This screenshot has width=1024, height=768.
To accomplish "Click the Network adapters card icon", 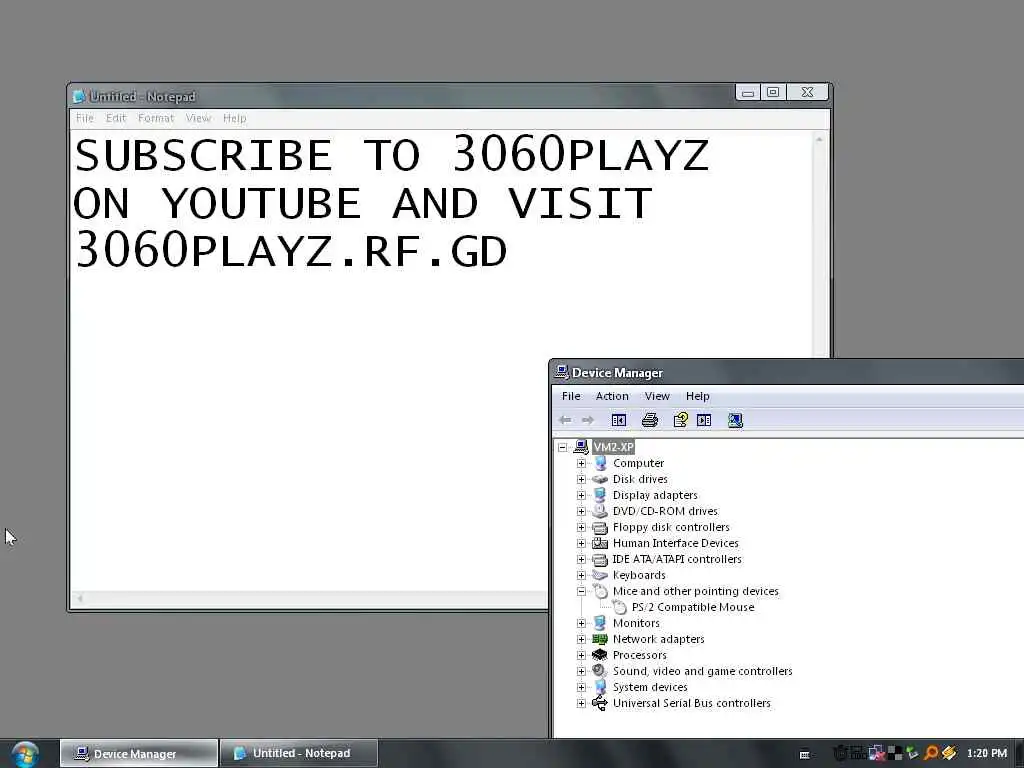I will point(600,639).
